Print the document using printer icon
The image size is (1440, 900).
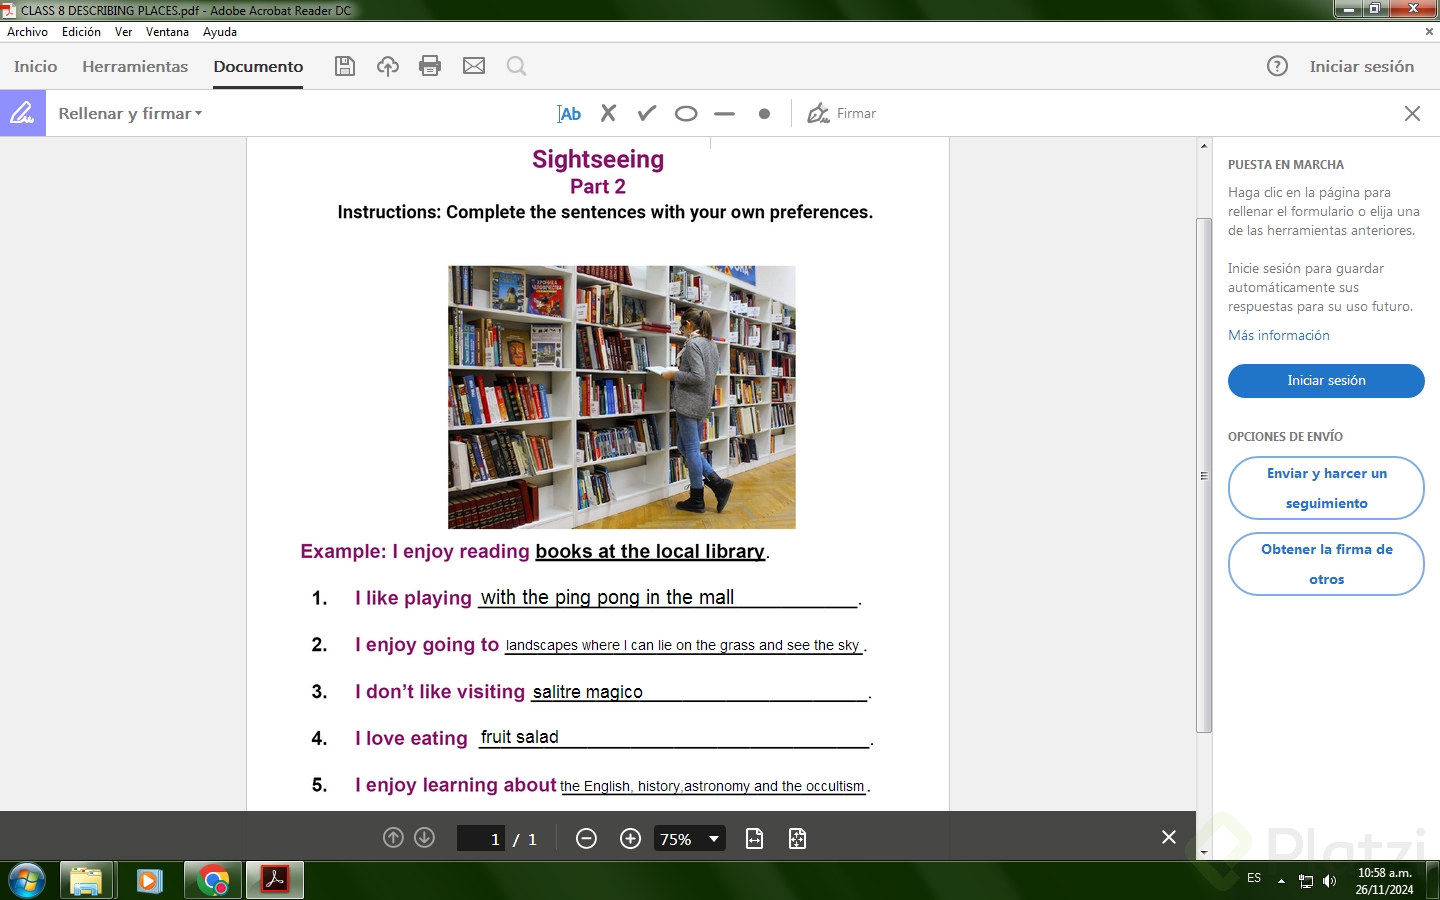(x=430, y=66)
